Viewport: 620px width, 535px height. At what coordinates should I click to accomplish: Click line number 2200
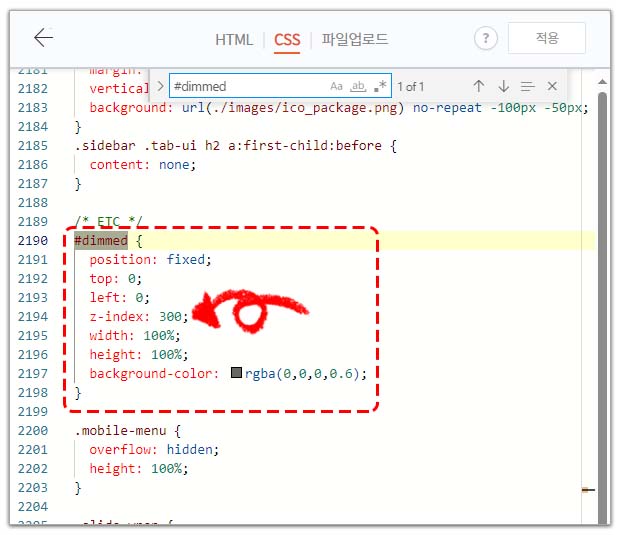pos(32,430)
